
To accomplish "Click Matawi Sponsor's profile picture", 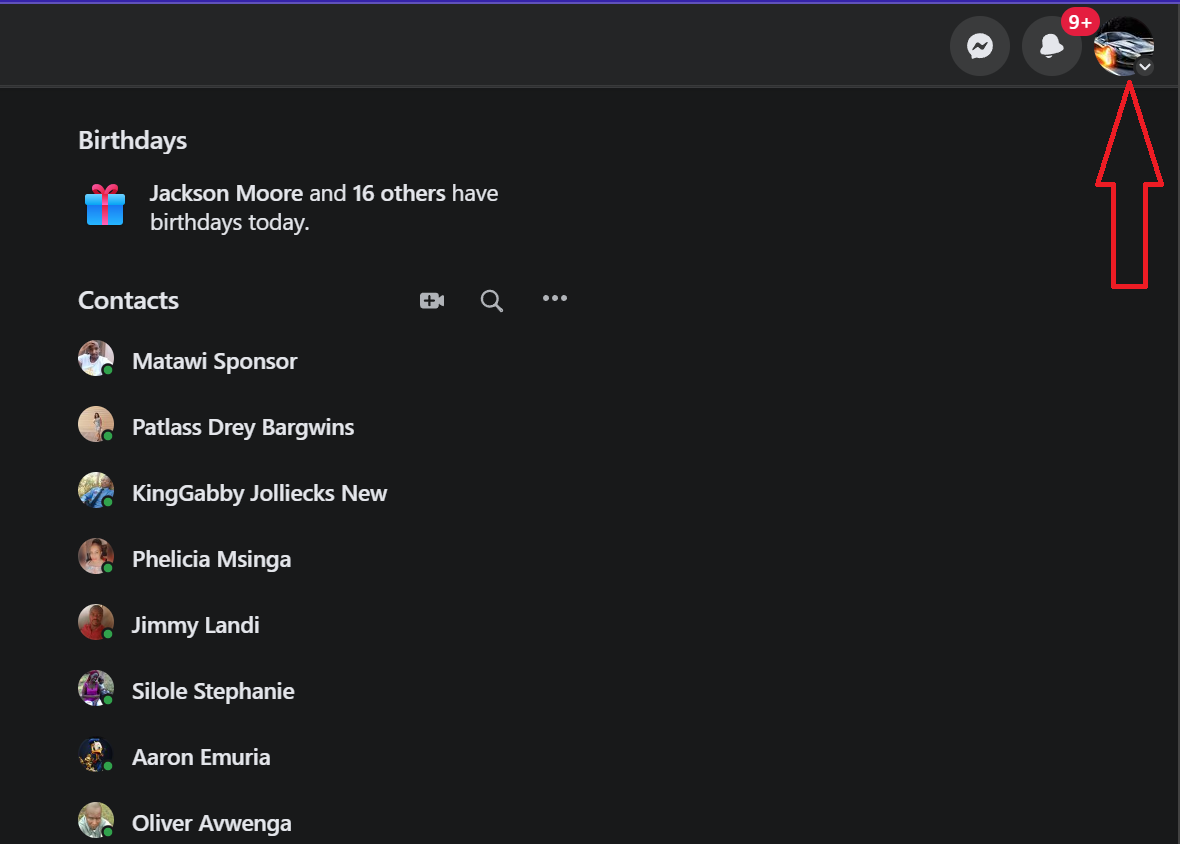I will click(96, 359).
